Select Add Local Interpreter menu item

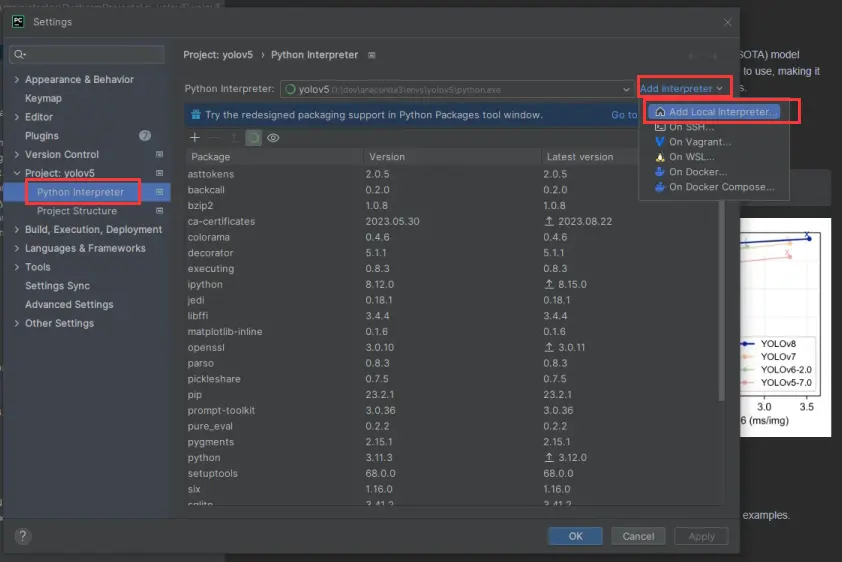click(x=714, y=112)
